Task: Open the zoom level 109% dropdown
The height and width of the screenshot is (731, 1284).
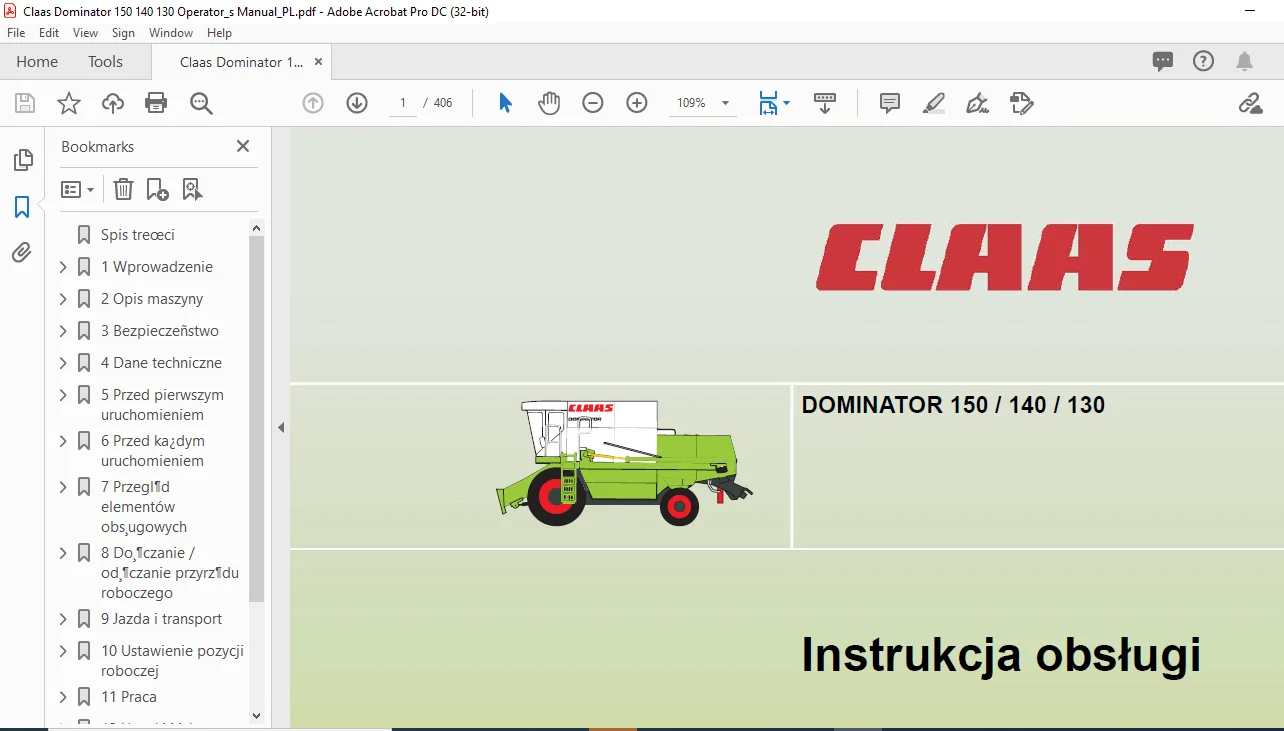Action: click(x=725, y=103)
